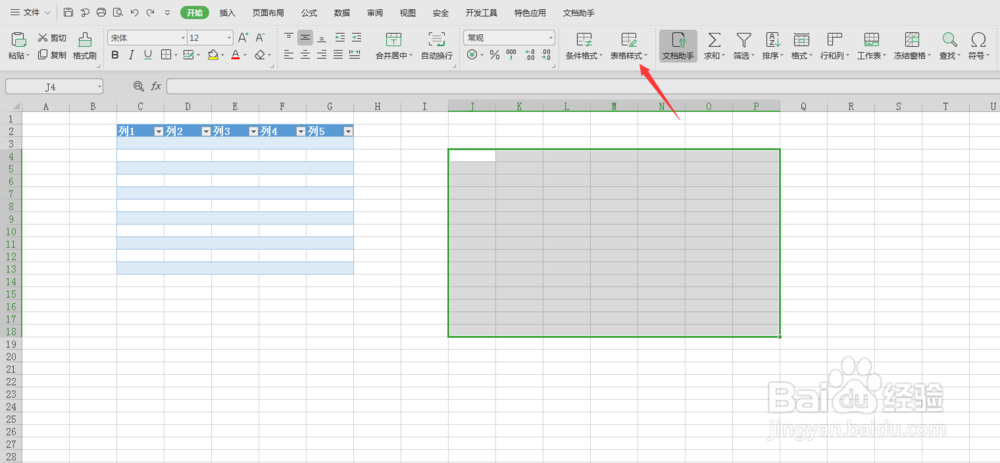Viewport: 1000px width, 463px height.
Task: Toggle Bold formatting
Action: point(115,55)
